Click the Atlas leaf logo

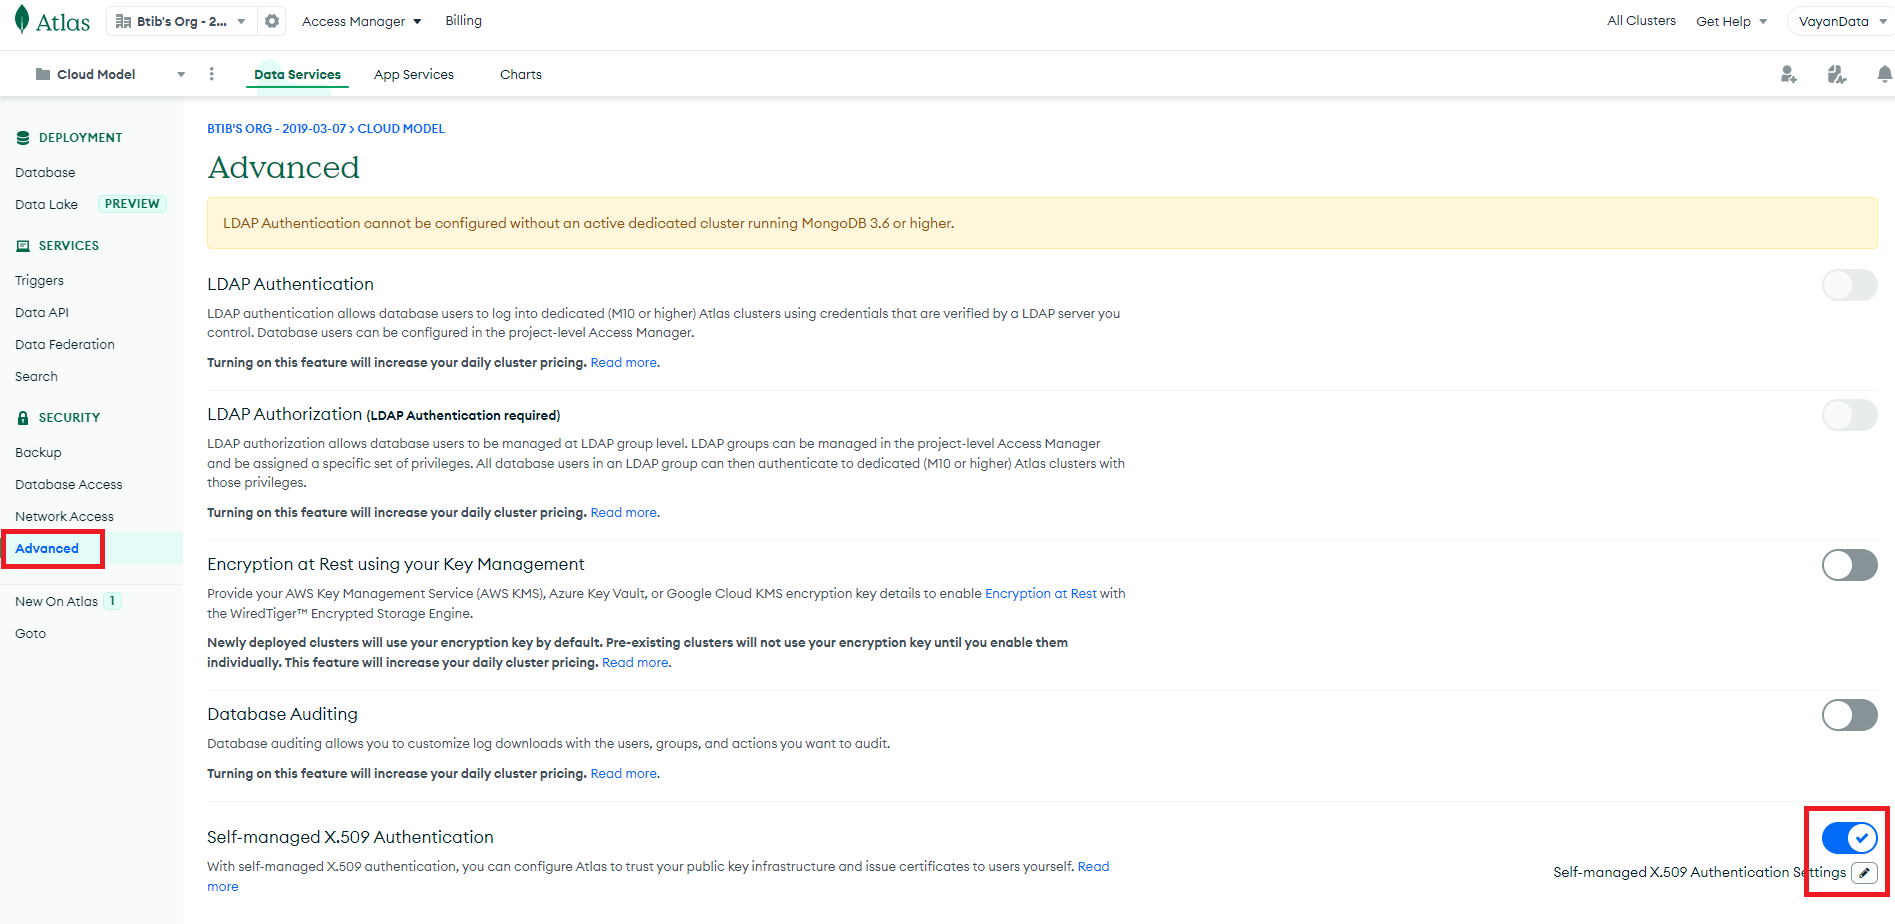pyautogui.click(x=22, y=20)
